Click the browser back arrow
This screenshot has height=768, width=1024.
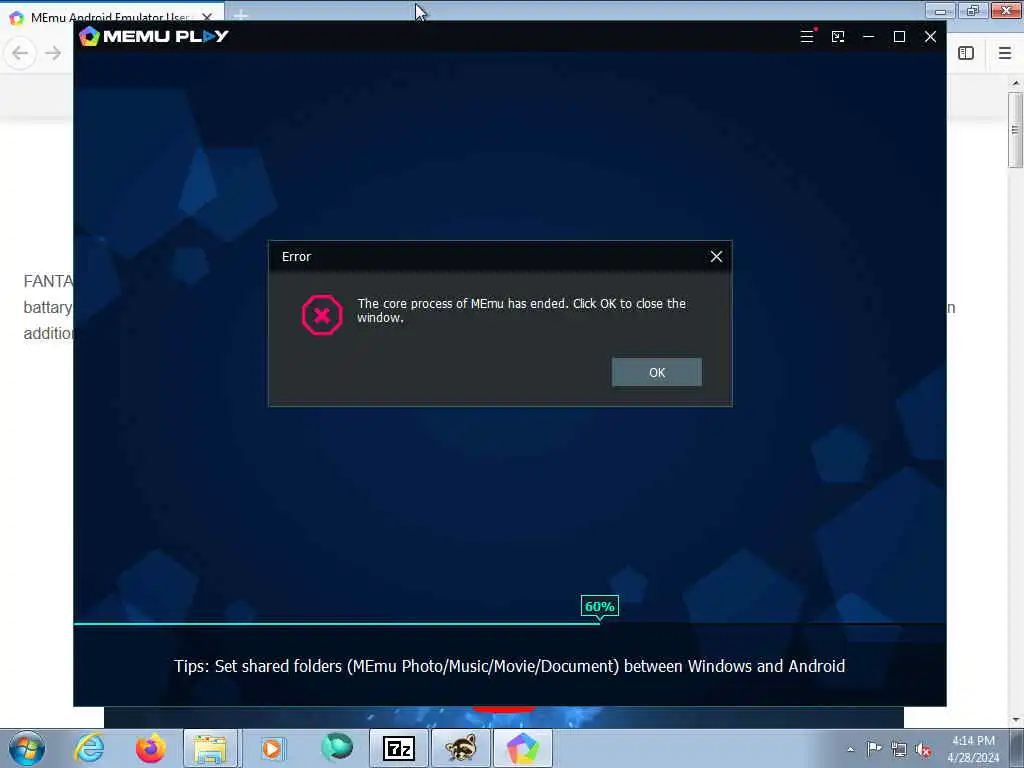[x=20, y=53]
